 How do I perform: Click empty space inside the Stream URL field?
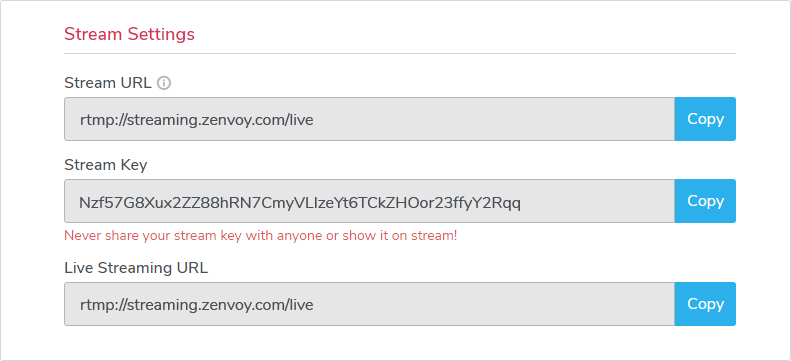coord(494,119)
